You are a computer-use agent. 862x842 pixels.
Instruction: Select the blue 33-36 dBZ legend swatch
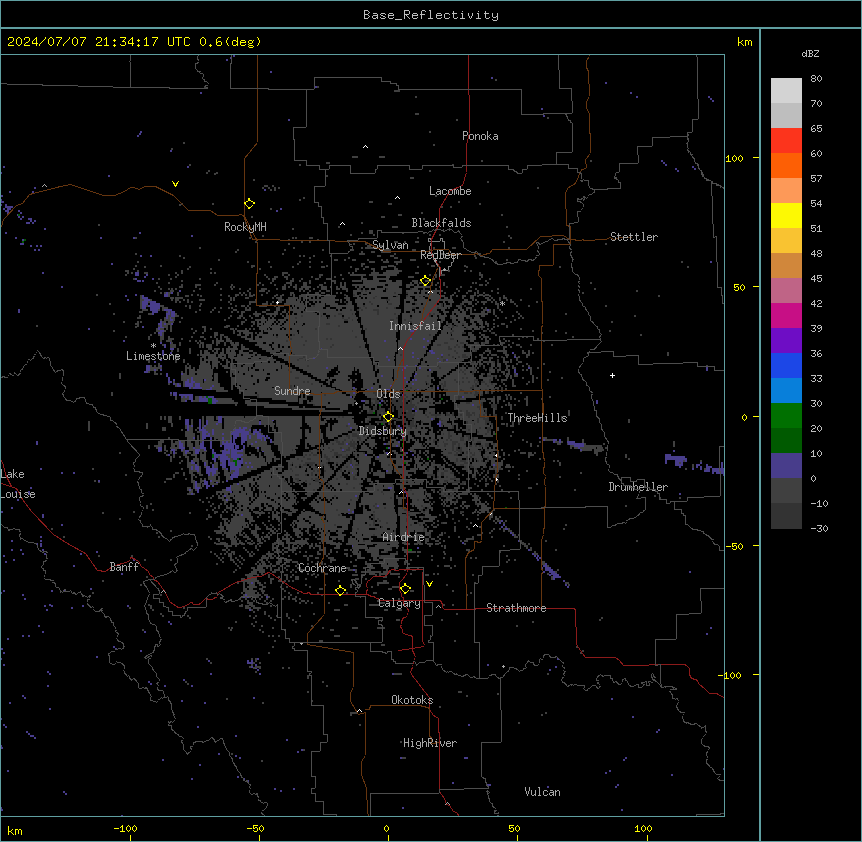[786, 365]
